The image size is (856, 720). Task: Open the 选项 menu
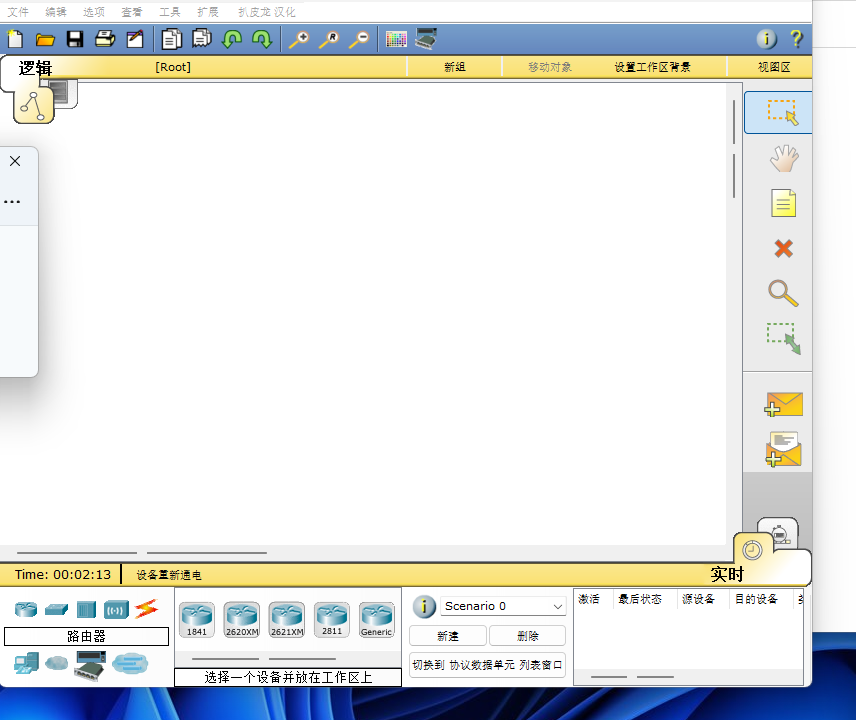(94, 12)
